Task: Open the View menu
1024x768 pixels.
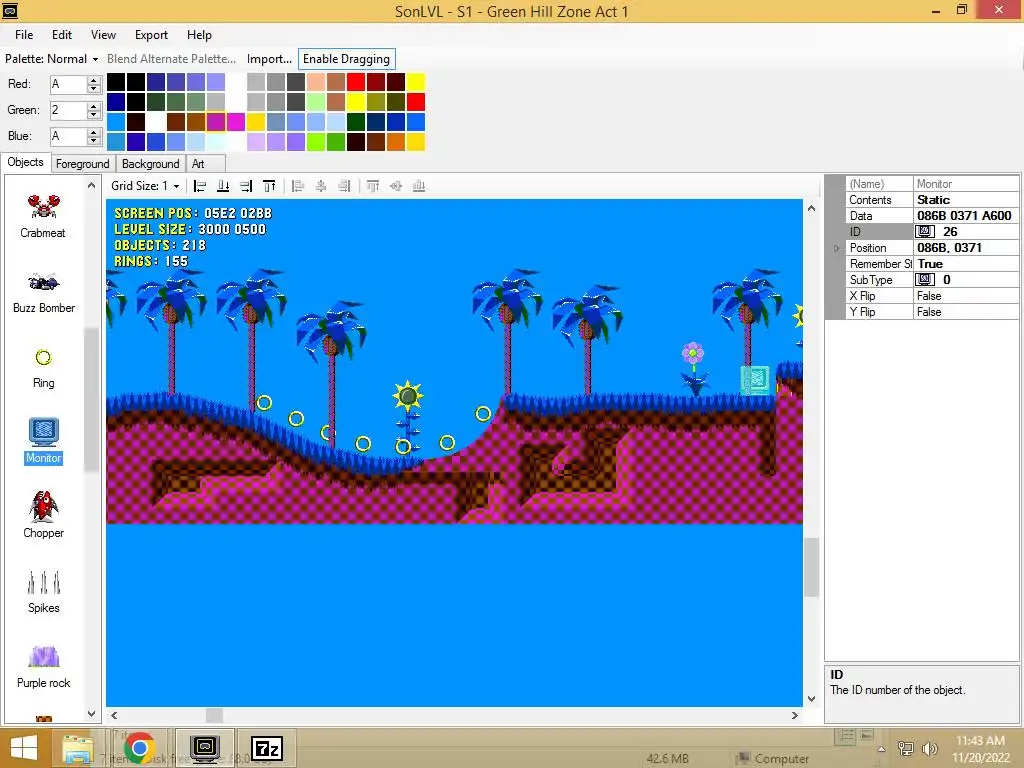Action: 103,35
